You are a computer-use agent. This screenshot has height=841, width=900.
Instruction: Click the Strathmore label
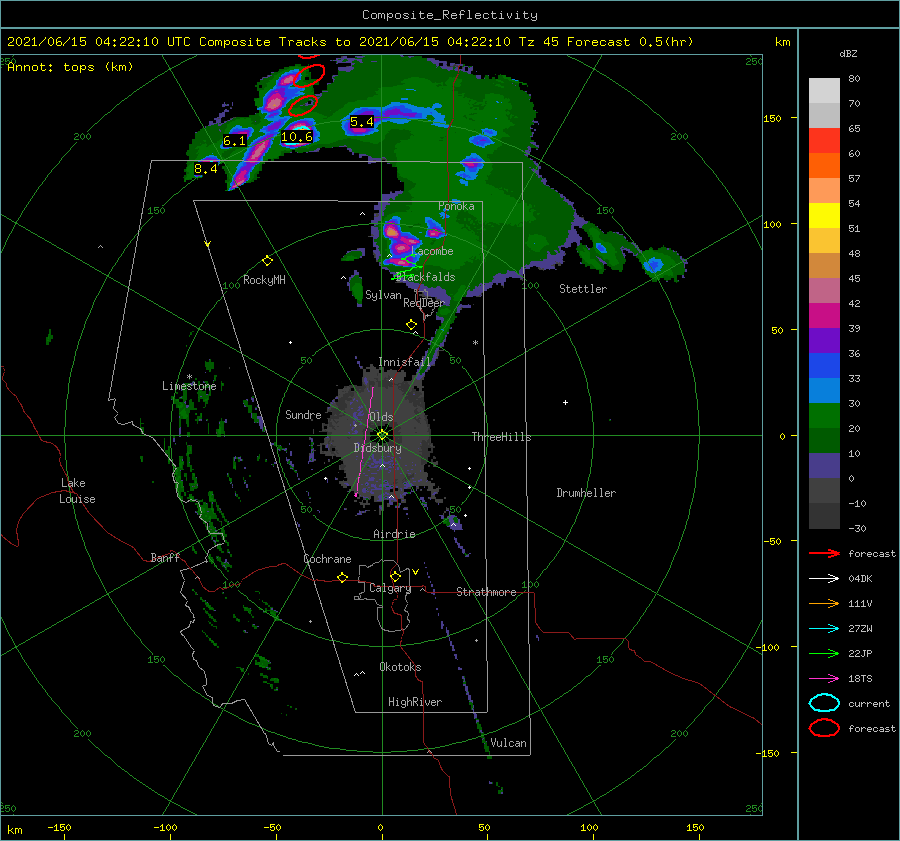click(486, 592)
